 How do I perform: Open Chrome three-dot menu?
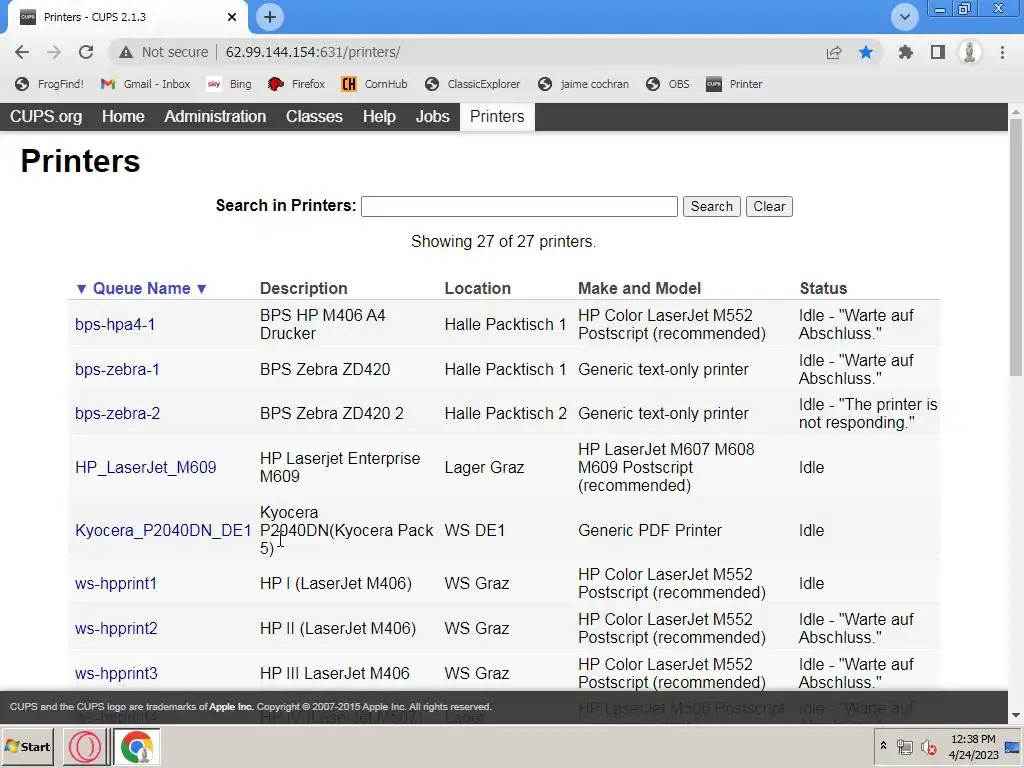pyautogui.click(x=1002, y=52)
